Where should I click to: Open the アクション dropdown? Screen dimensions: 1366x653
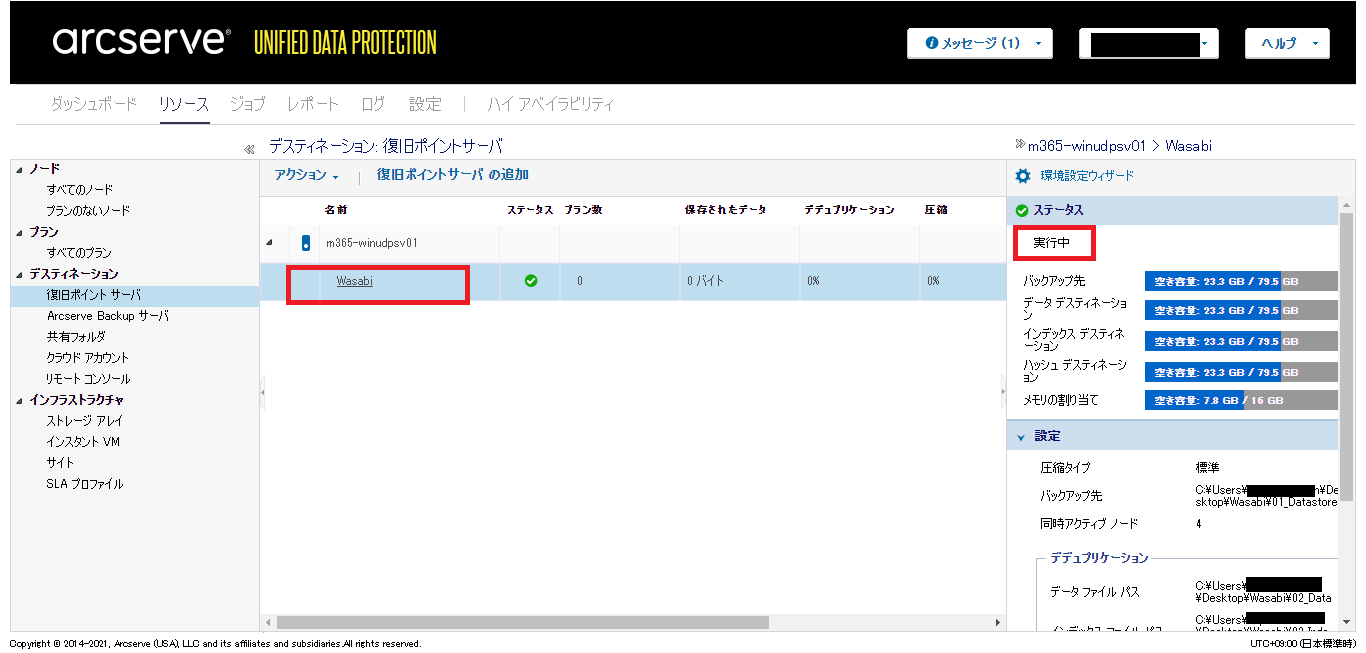click(x=306, y=175)
